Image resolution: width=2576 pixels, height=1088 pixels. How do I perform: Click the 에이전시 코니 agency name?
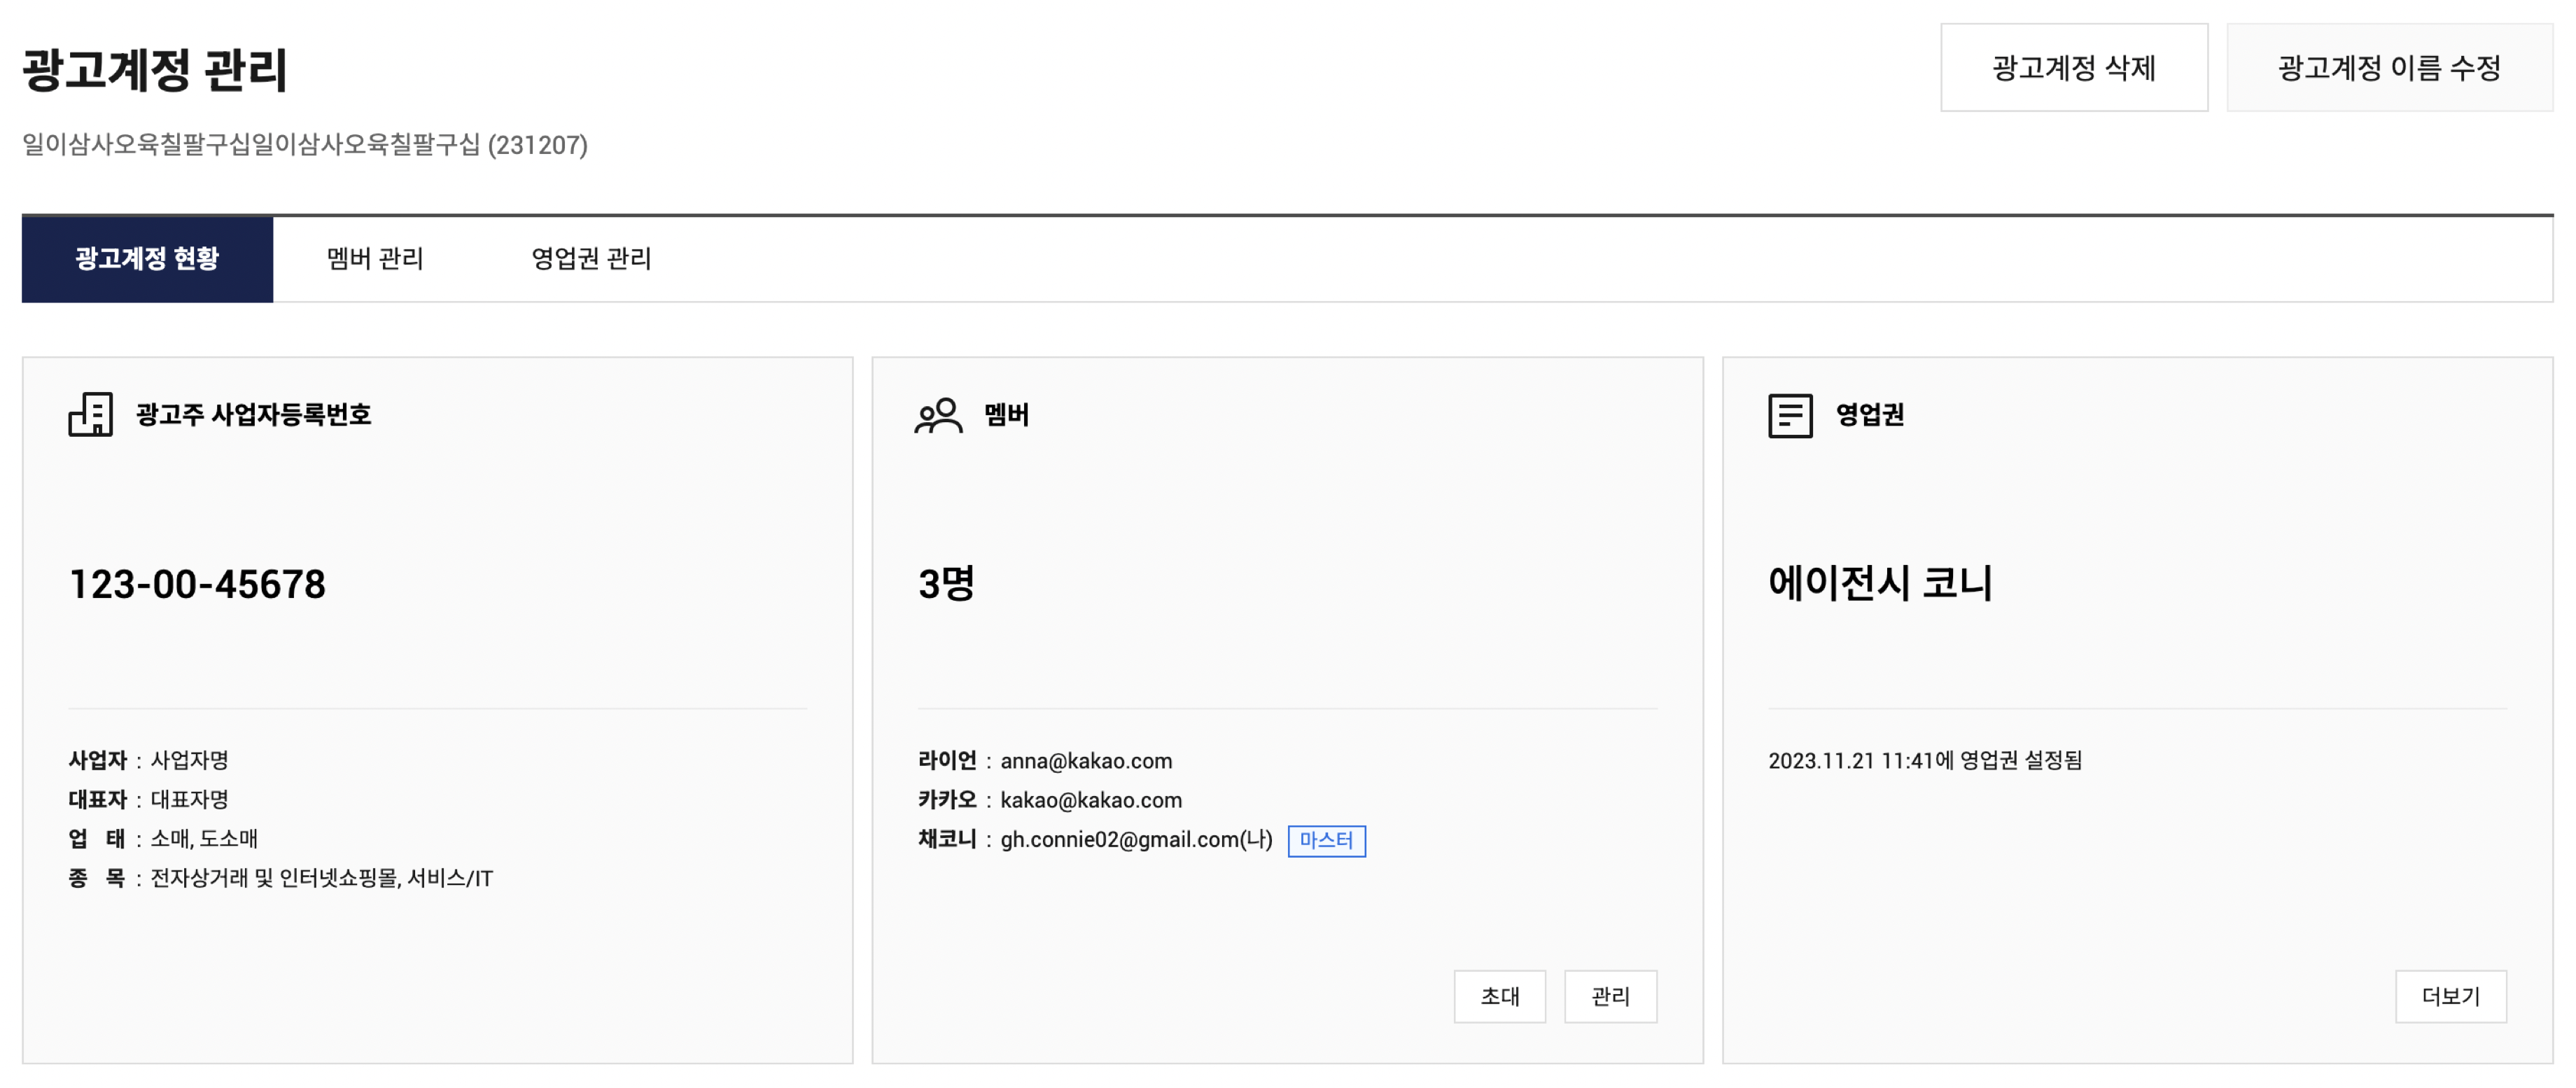click(x=1879, y=583)
